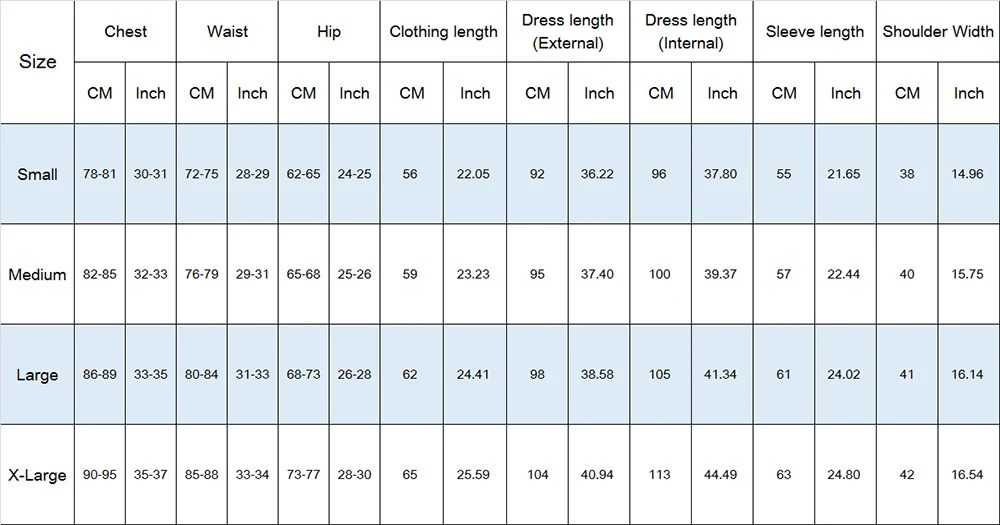Screen dimensions: 1000x525
Task: Click the 24.02 sleeve length cell
Action: (x=844, y=374)
